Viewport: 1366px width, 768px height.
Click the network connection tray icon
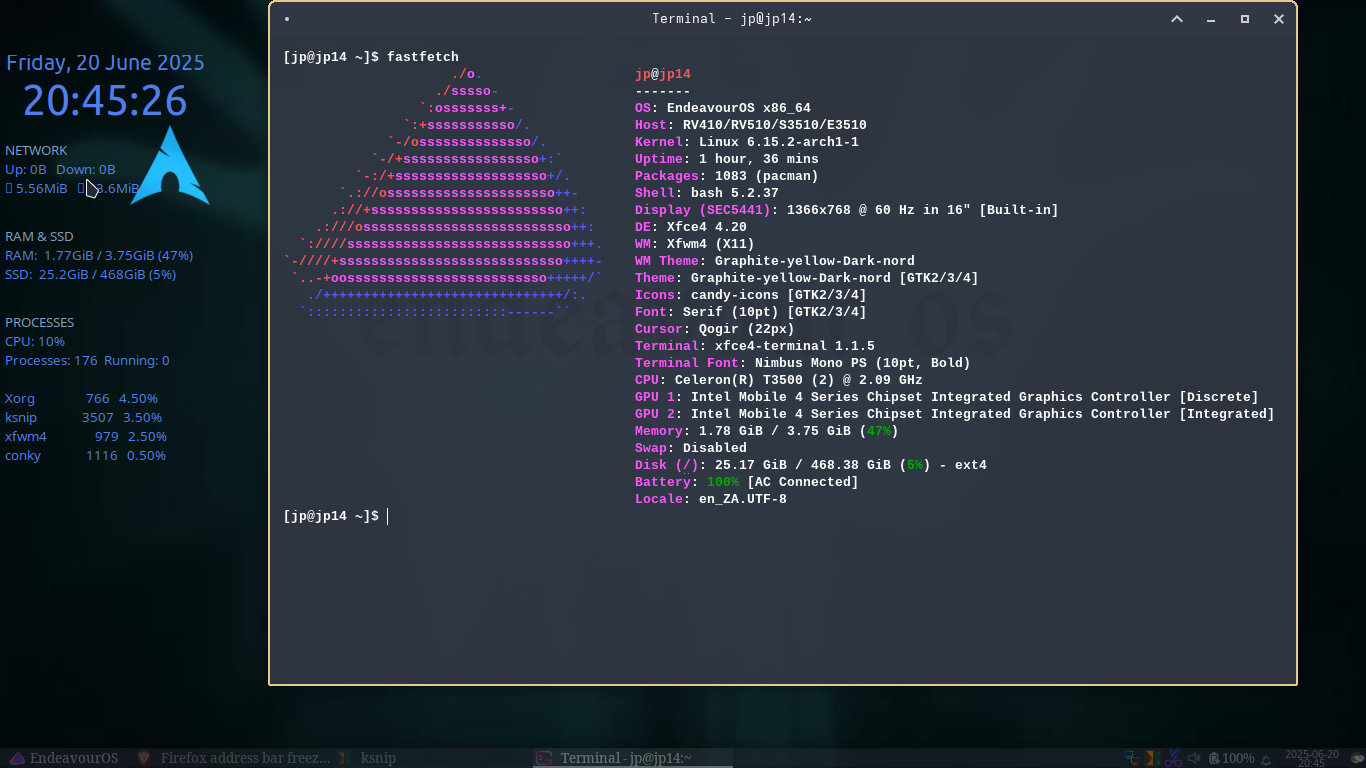(x=1131, y=758)
